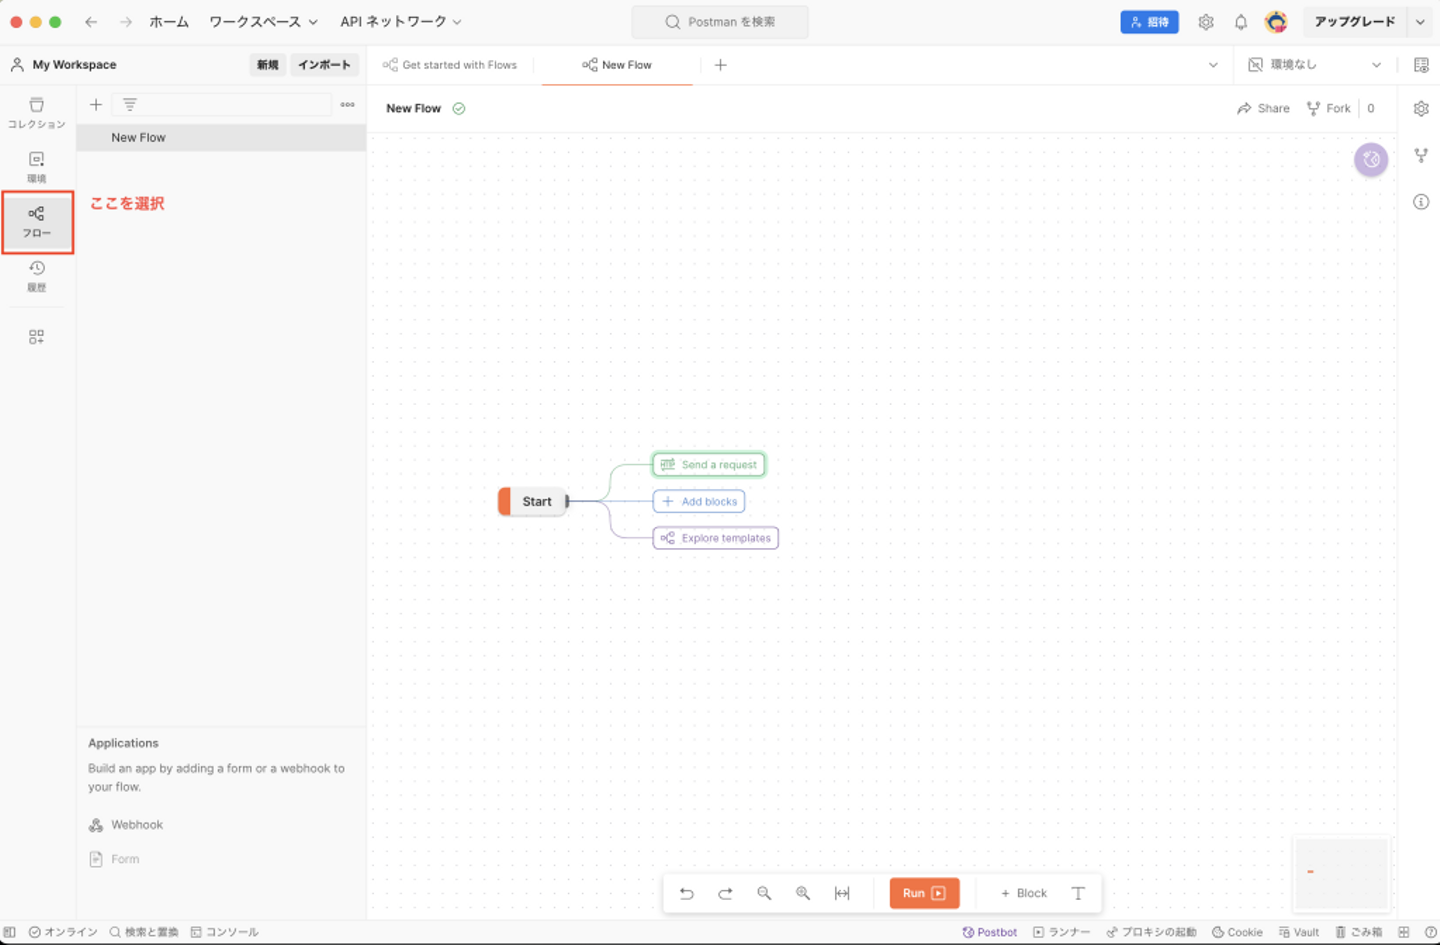The image size is (1440, 945).
Task: Start the proxy from status bar
Action: pyautogui.click(x=1151, y=932)
